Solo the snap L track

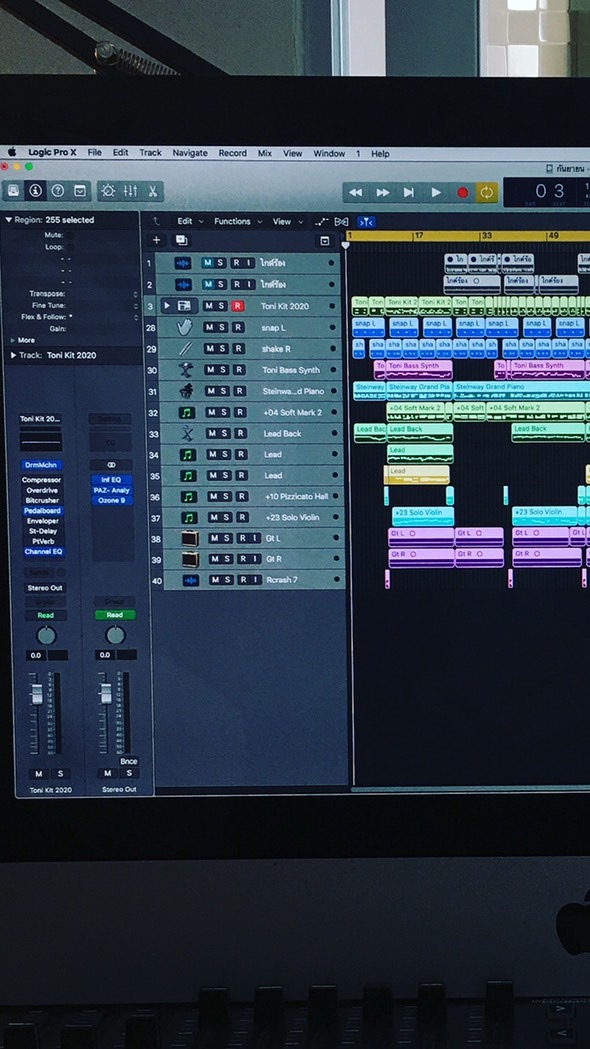pyautogui.click(x=223, y=327)
